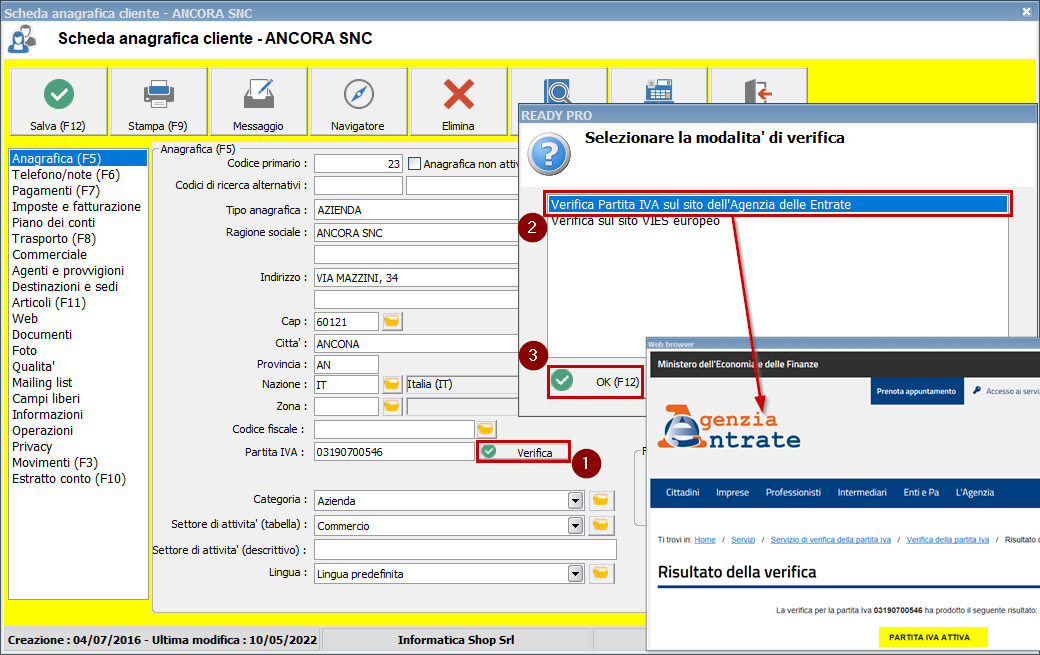Click the Home breadcrumb link

tap(705, 540)
